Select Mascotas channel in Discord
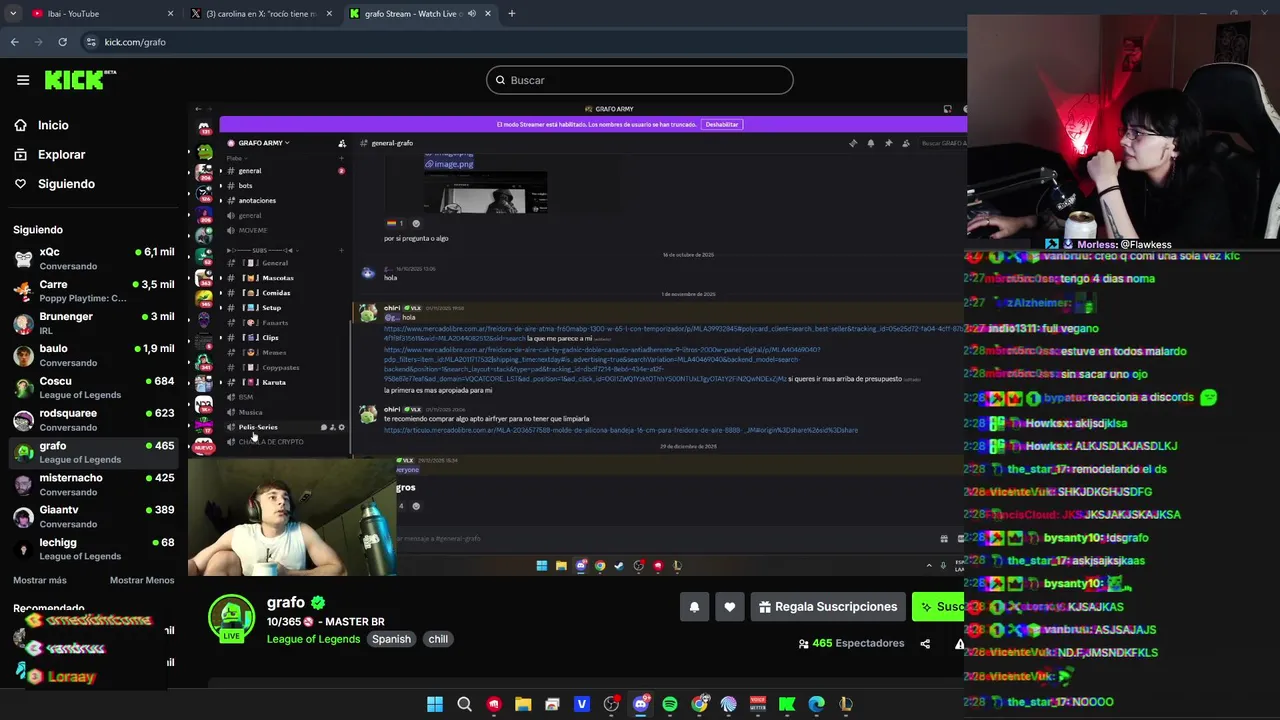 coord(284,278)
